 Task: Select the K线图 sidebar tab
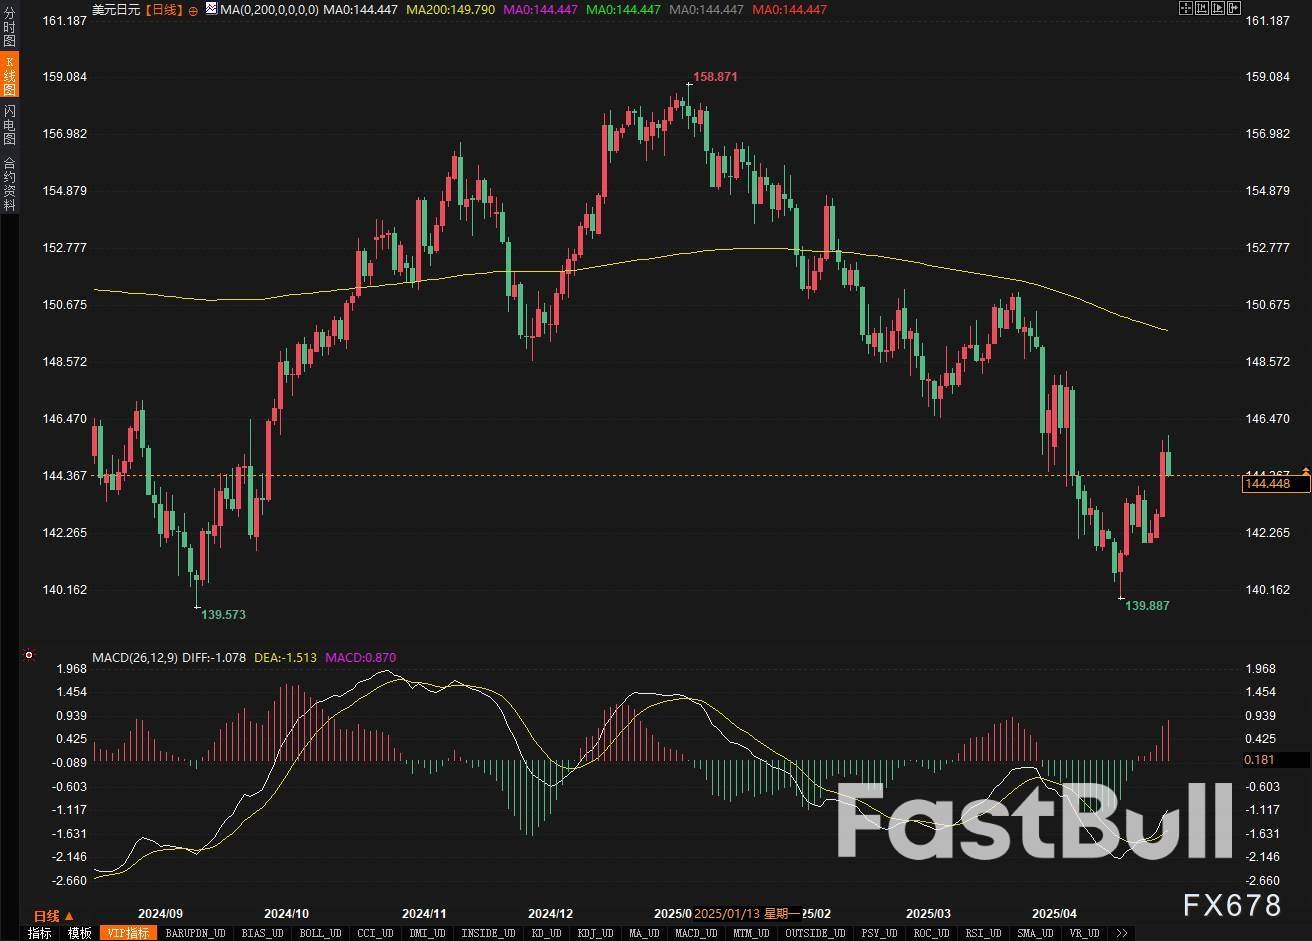pyautogui.click(x=9, y=75)
